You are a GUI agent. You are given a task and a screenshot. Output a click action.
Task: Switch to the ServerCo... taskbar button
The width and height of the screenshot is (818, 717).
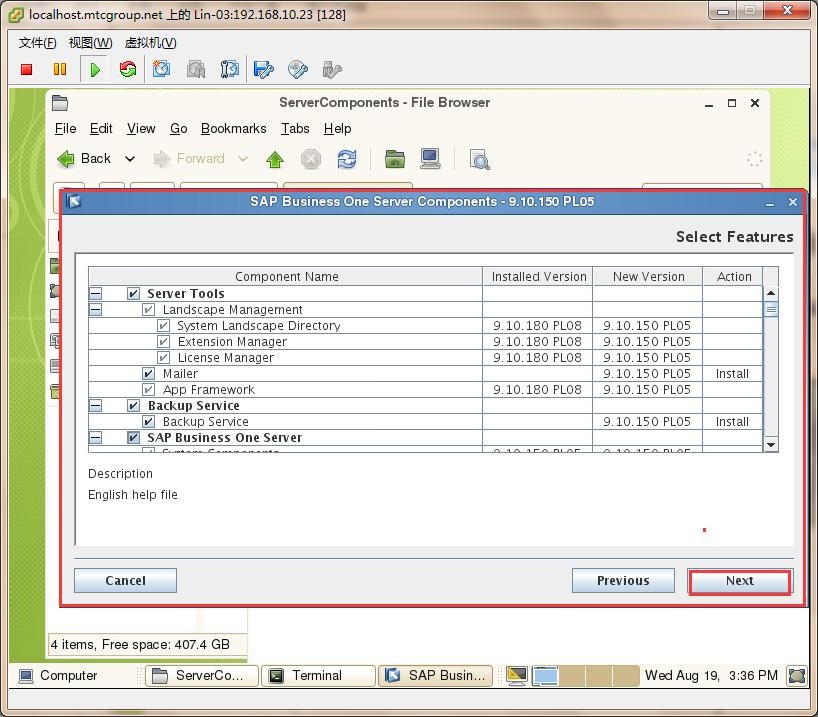click(202, 675)
